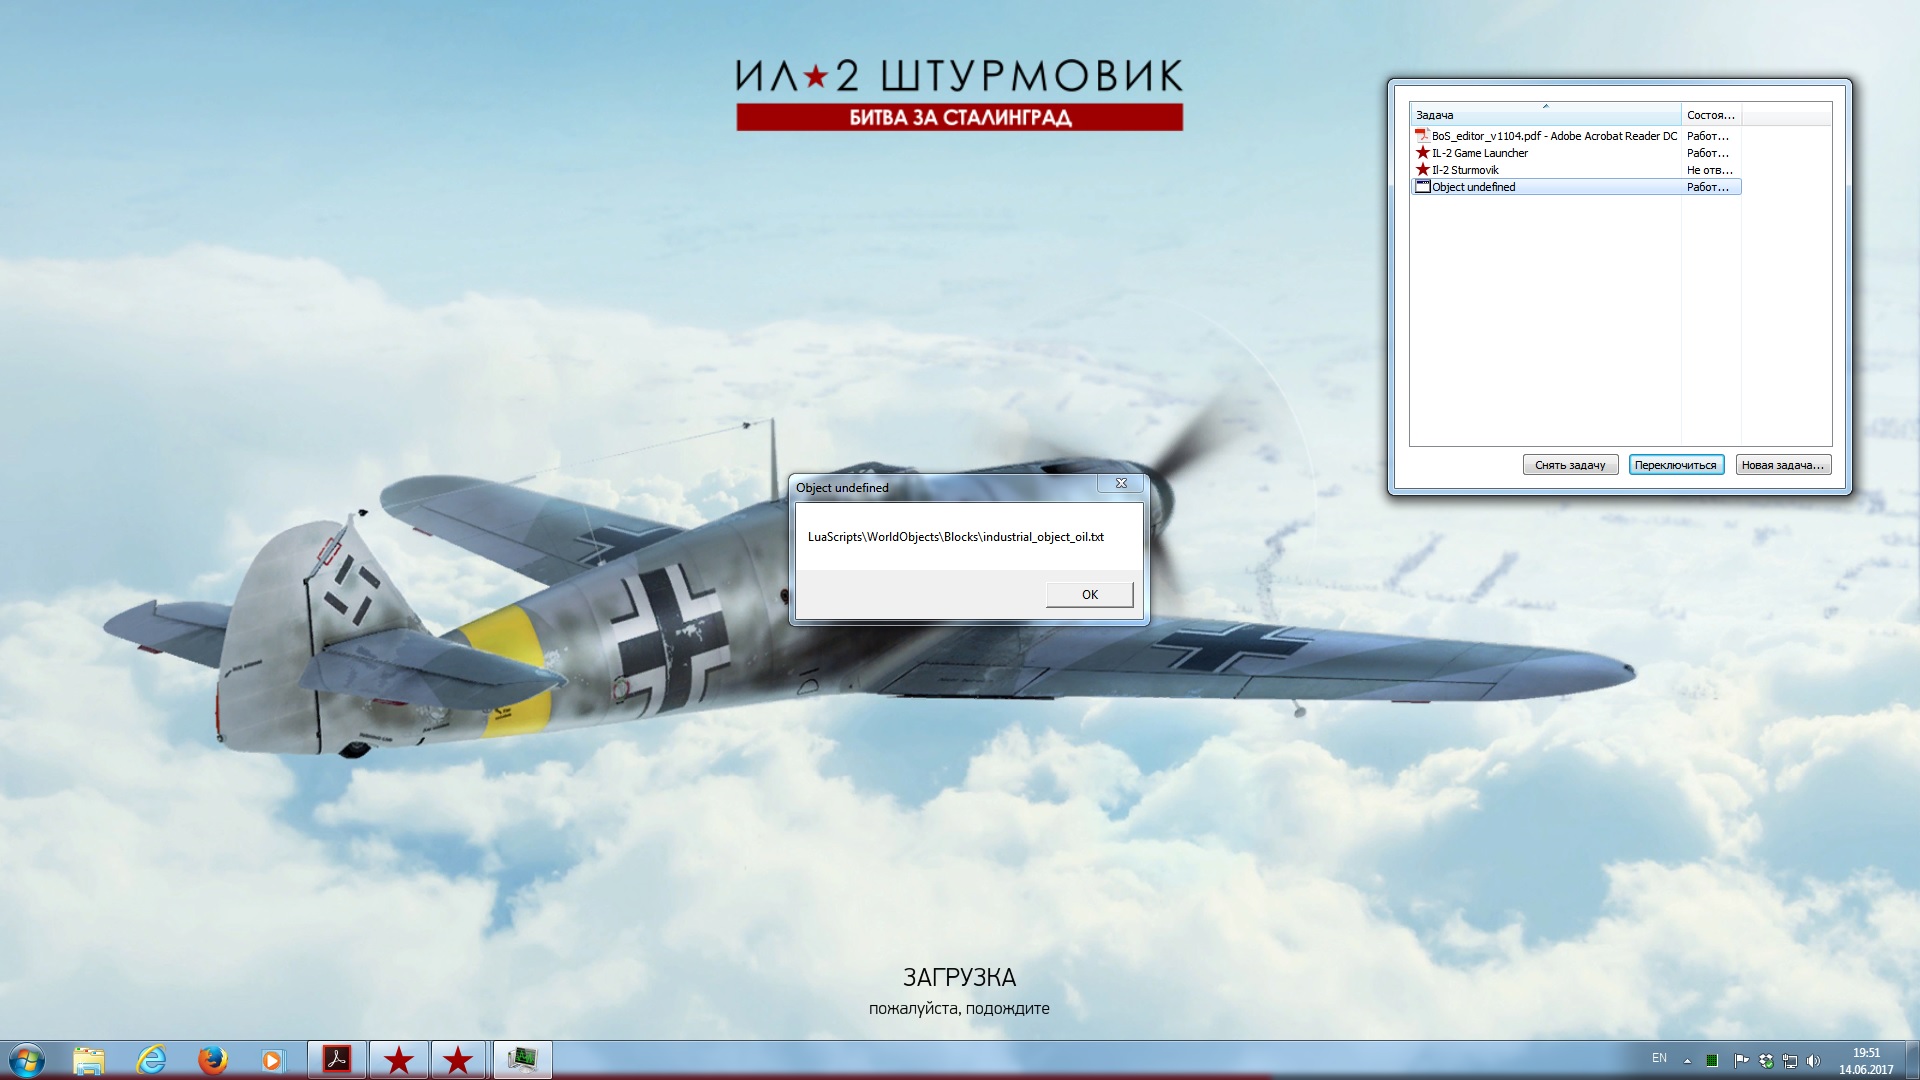Switch to the second red star taskbar button
Viewport: 1920px width, 1080px height.
pos(459,1060)
